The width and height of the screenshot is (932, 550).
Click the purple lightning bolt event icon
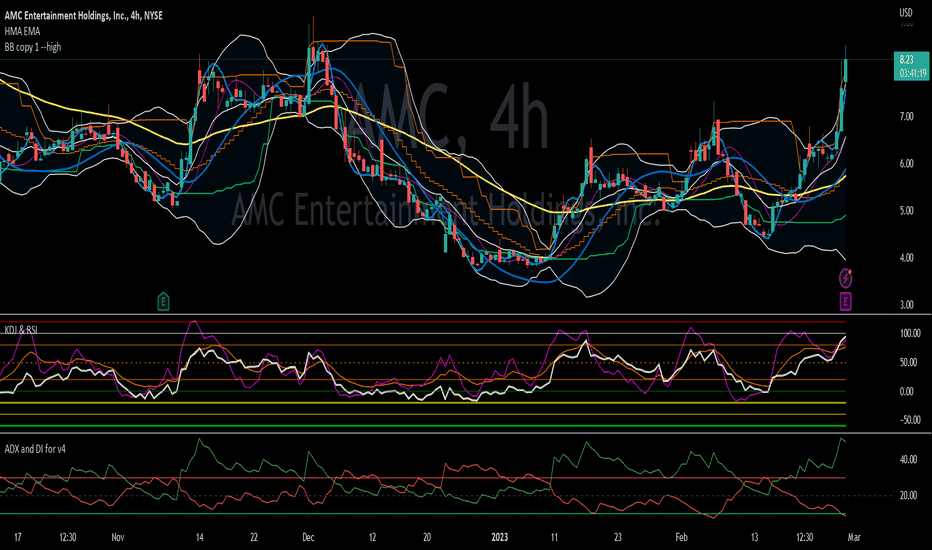click(x=845, y=278)
